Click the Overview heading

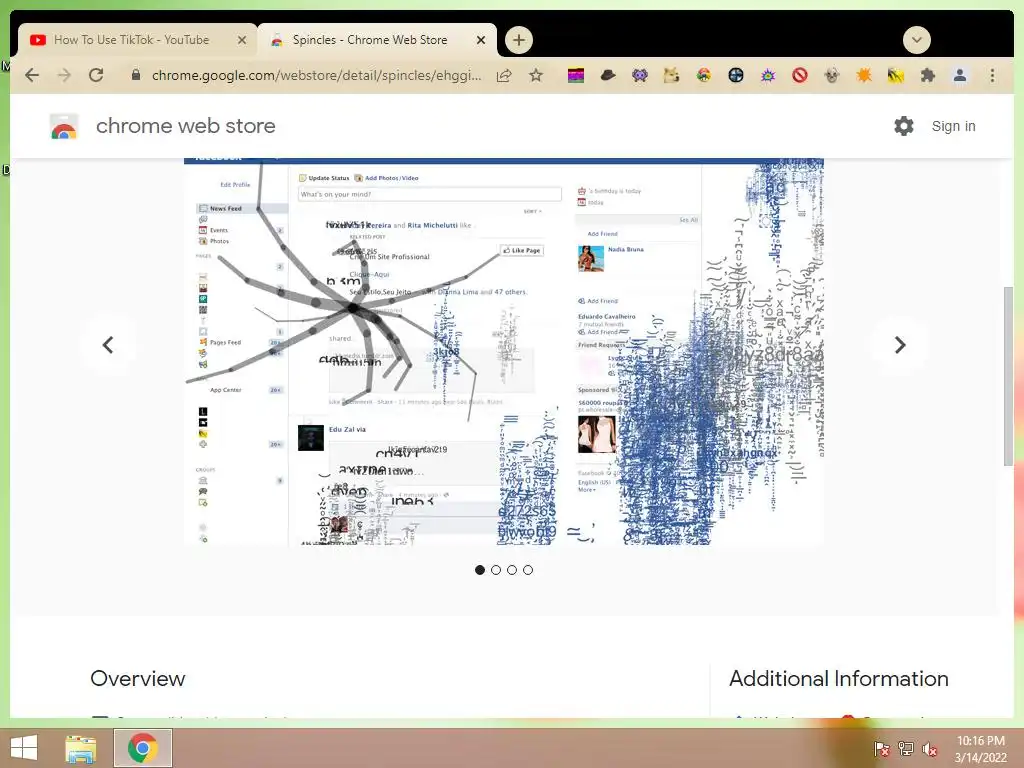tap(138, 679)
